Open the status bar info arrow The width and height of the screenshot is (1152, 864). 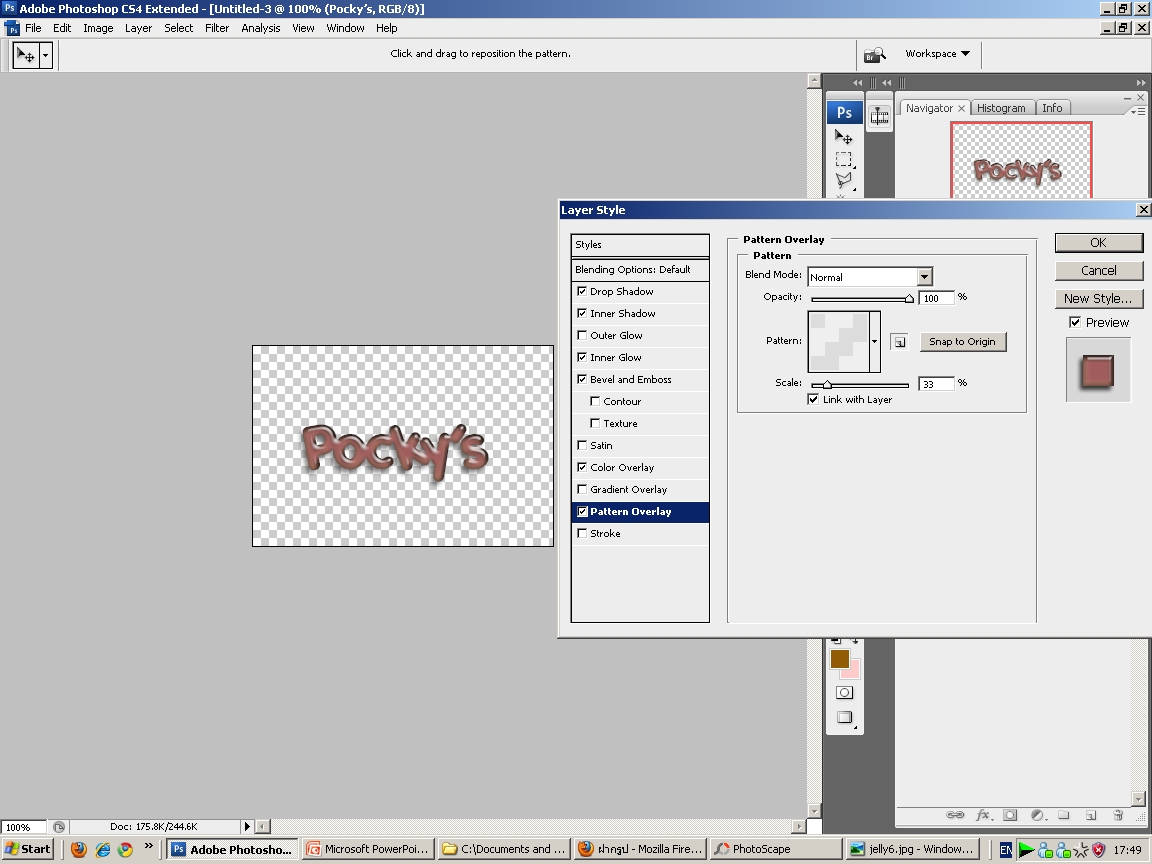click(x=247, y=827)
